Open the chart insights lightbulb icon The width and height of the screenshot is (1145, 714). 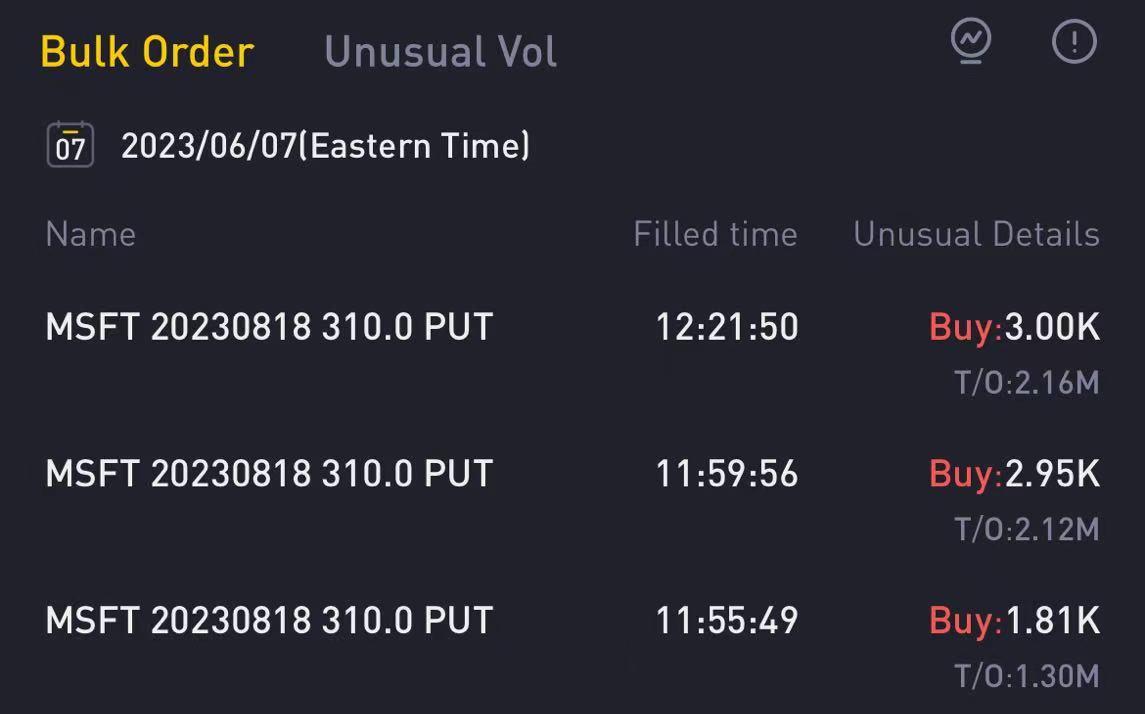point(970,41)
